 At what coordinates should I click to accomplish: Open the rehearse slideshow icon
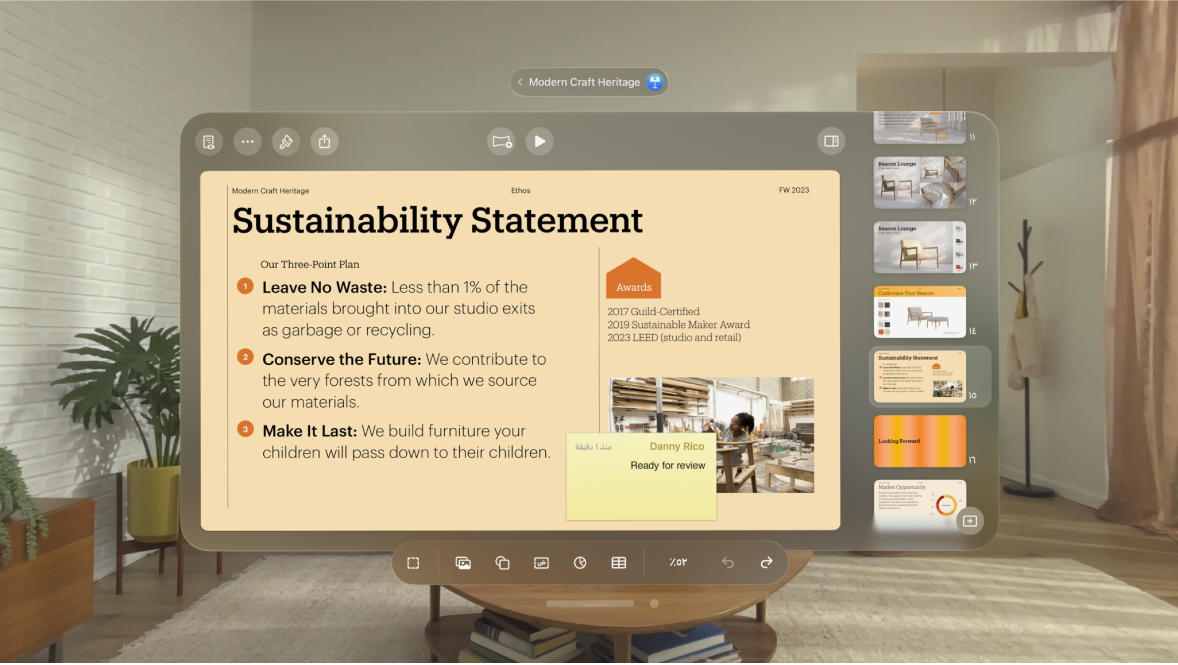[501, 142]
